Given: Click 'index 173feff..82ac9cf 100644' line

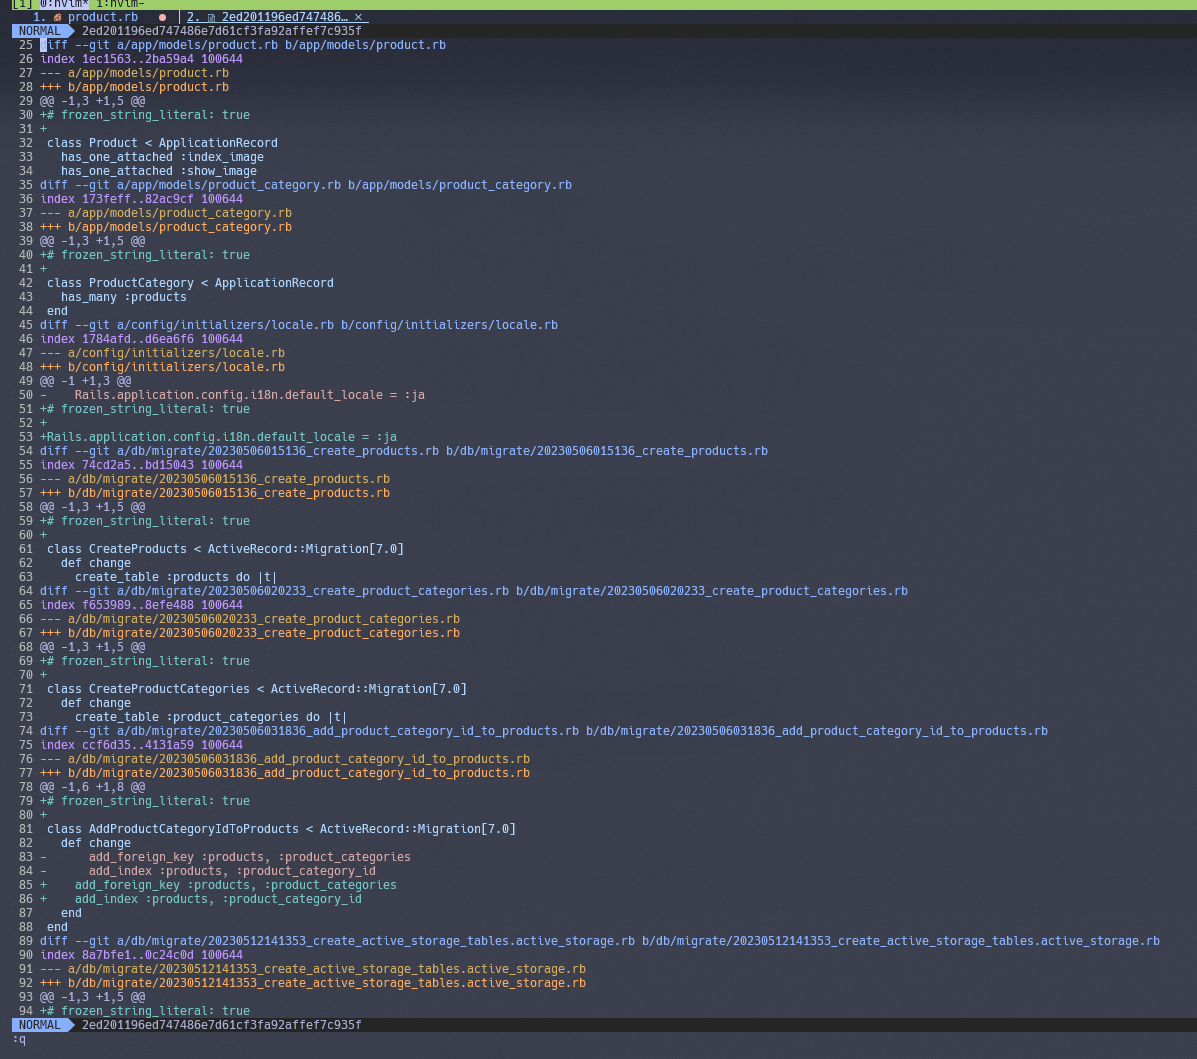Looking at the screenshot, I should pos(141,199).
